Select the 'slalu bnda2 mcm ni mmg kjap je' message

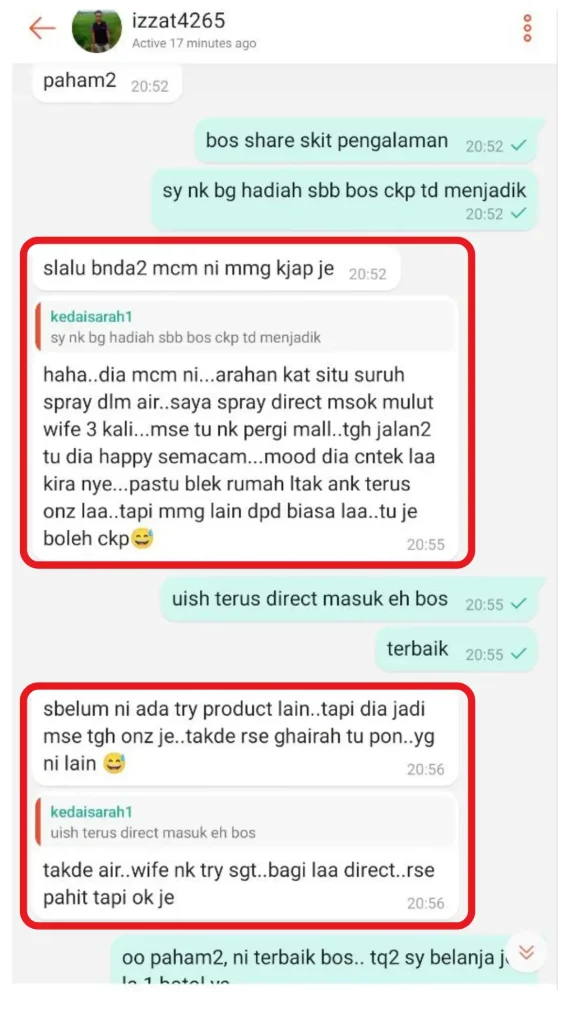pyautogui.click(x=215, y=270)
